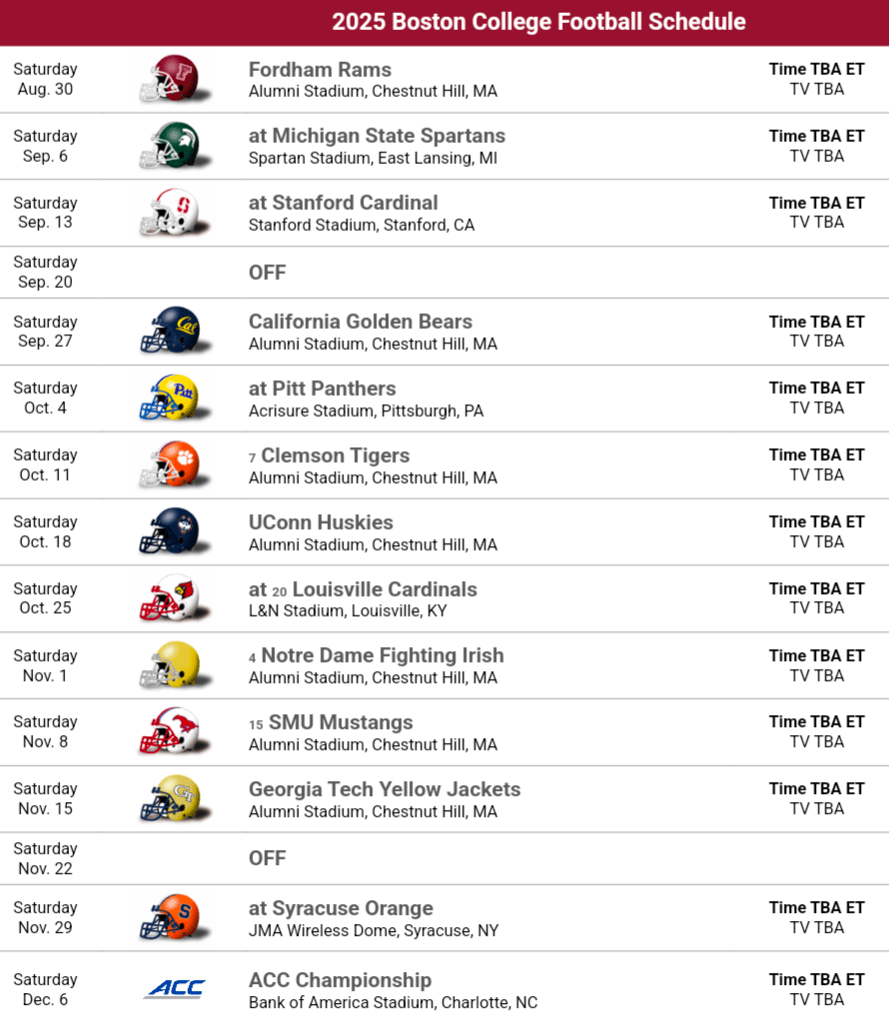Click the 2025 Boston College Football Schedule header
The width and height of the screenshot is (889, 1019).
click(539, 22)
